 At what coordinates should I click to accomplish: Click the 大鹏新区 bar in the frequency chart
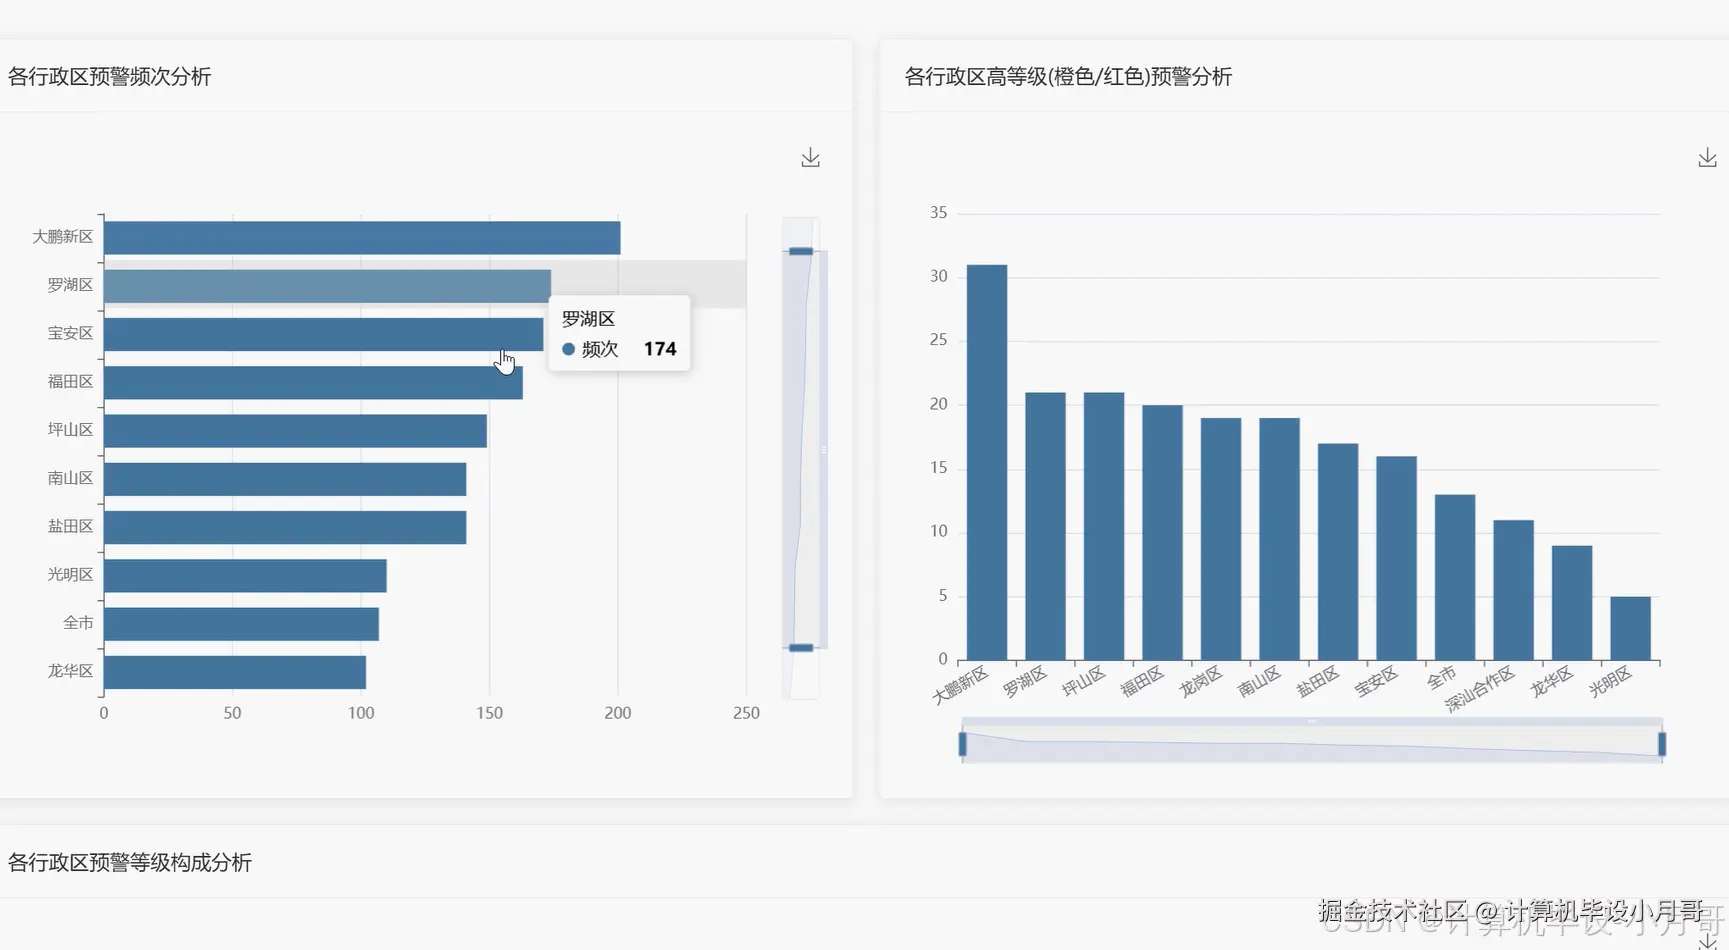point(362,238)
